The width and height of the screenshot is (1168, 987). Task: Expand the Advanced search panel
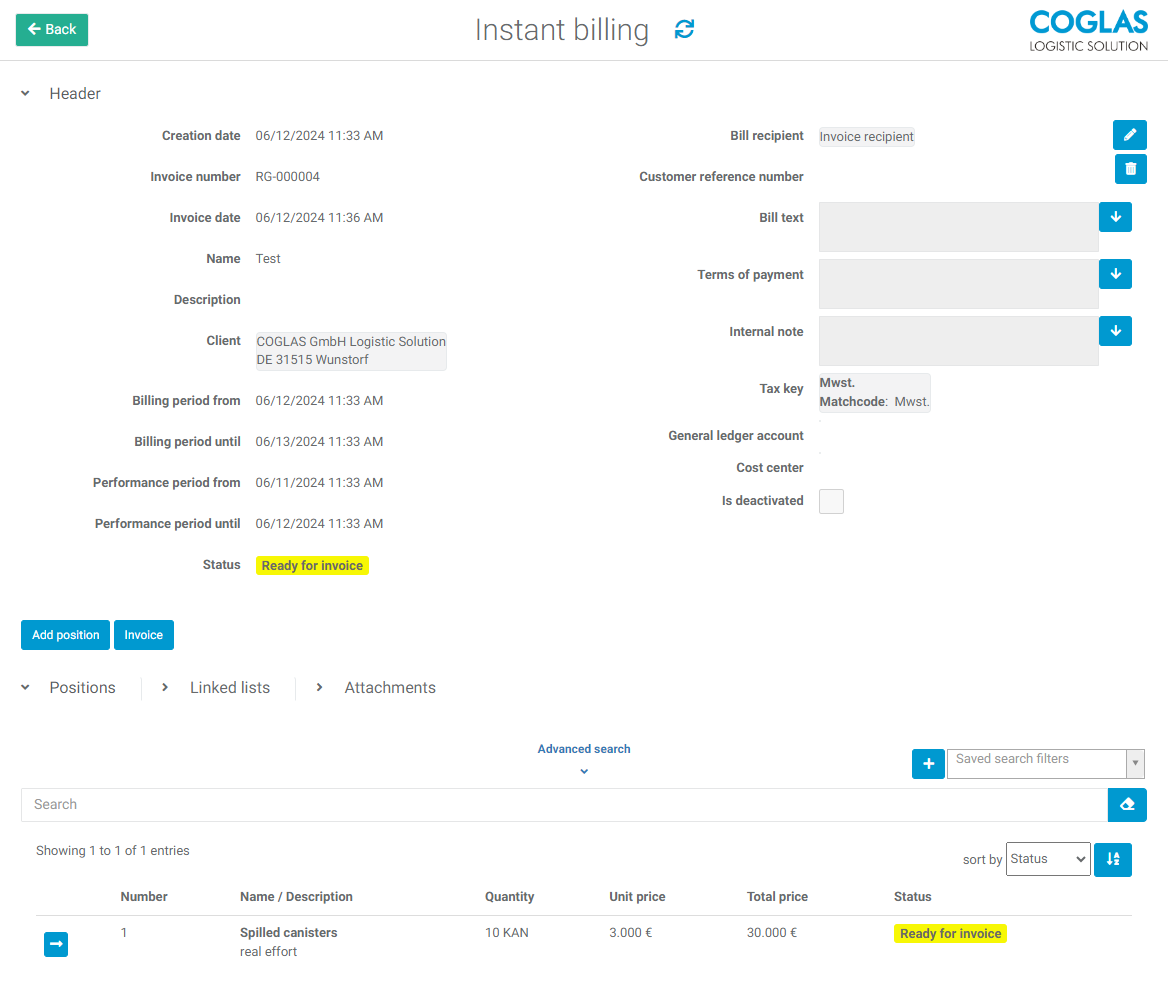[584, 758]
